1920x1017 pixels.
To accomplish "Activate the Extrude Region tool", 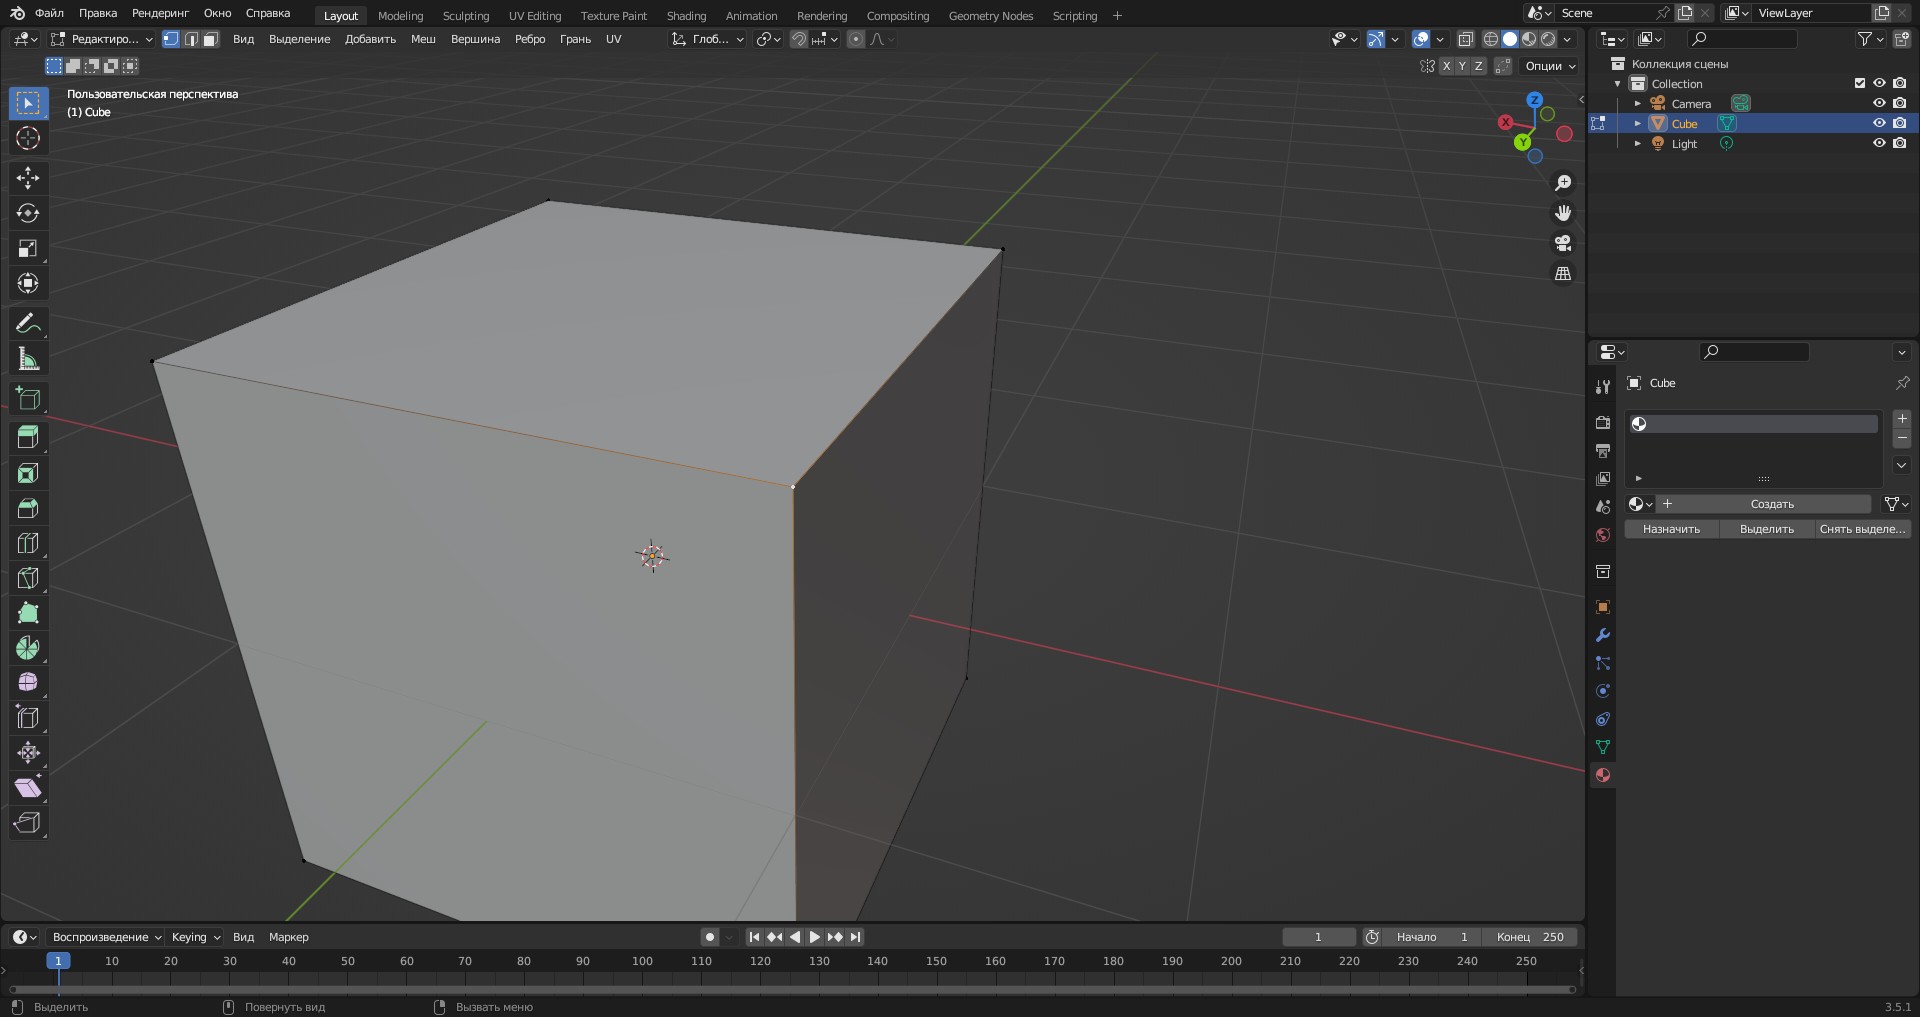I will 28,438.
